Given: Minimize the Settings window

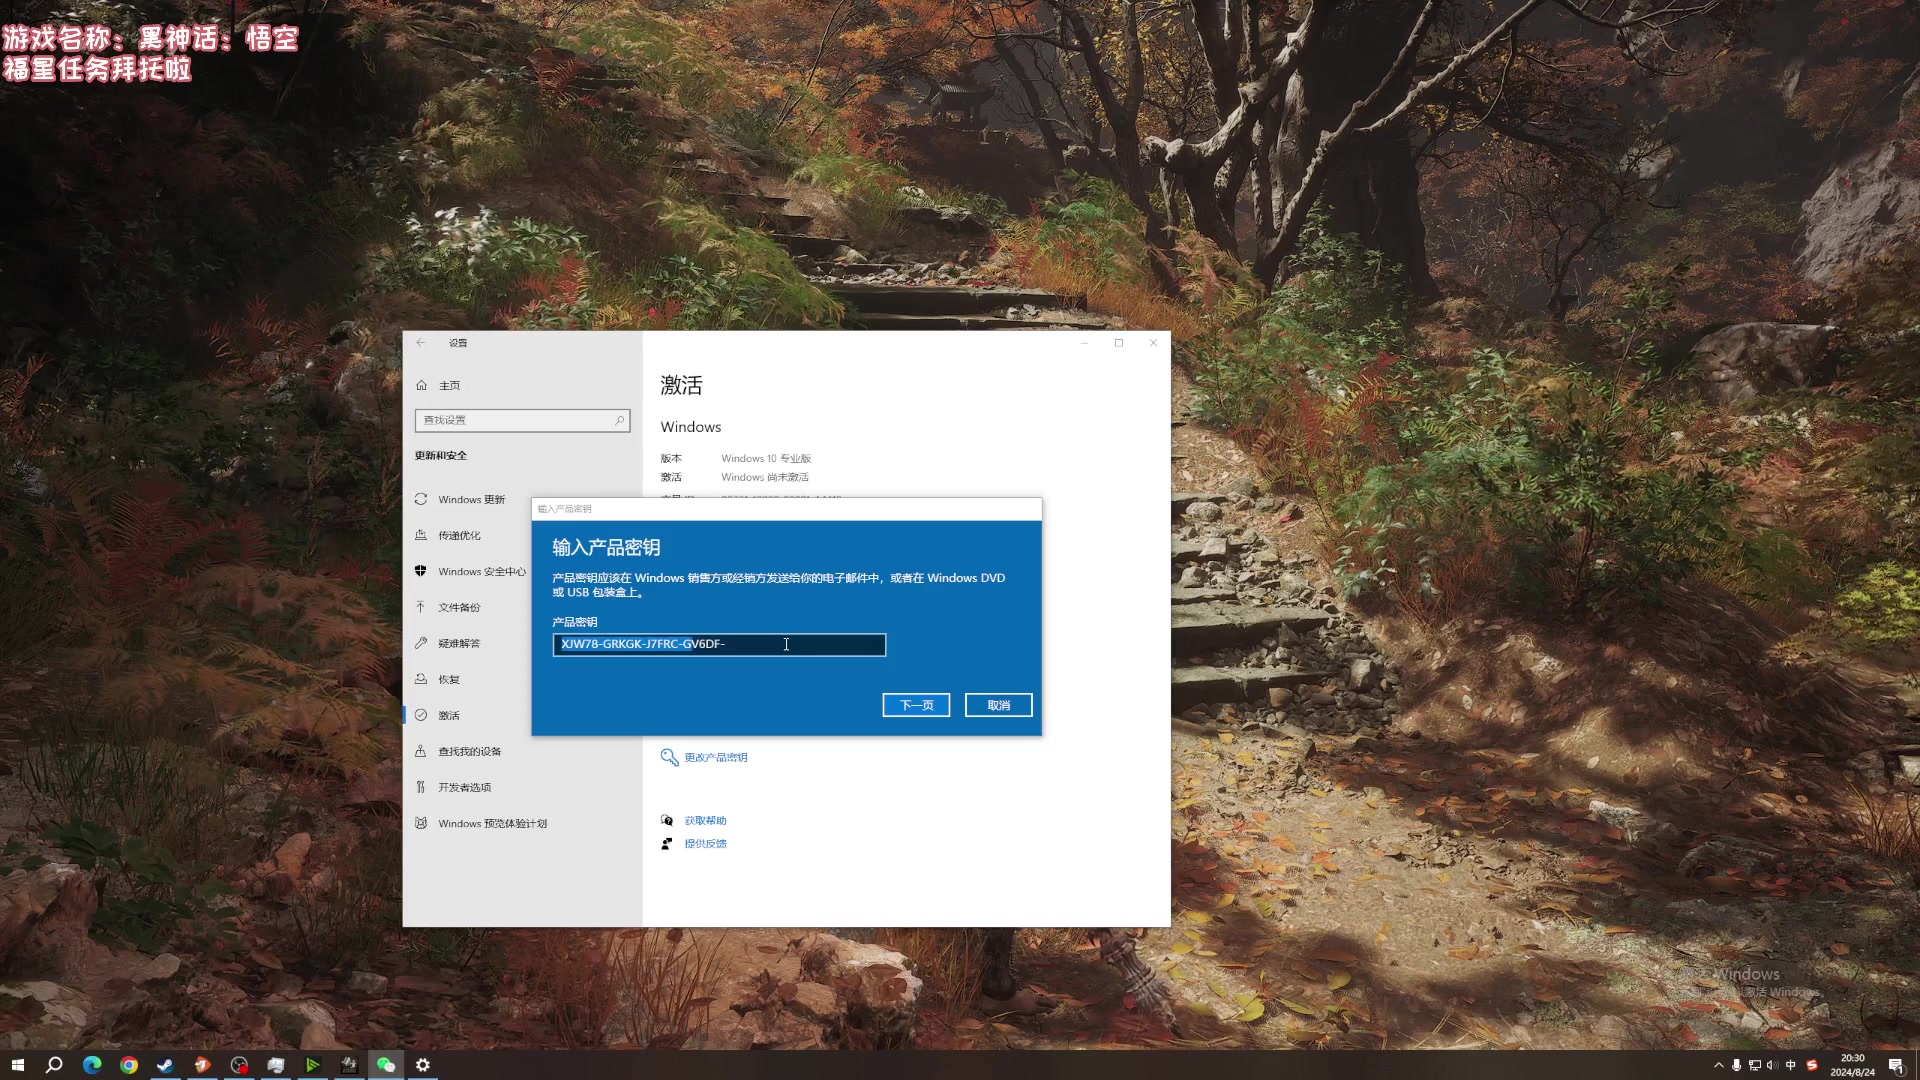Looking at the screenshot, I should pyautogui.click(x=1084, y=343).
